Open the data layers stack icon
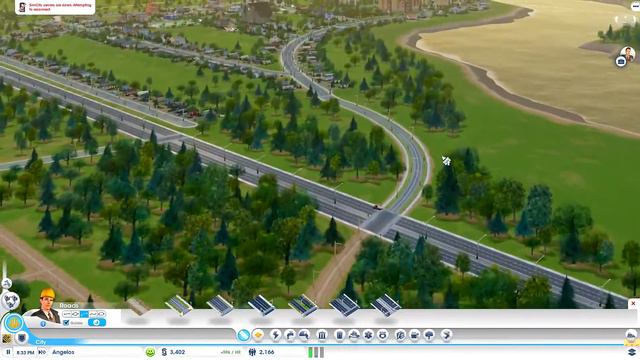 (x=632, y=352)
